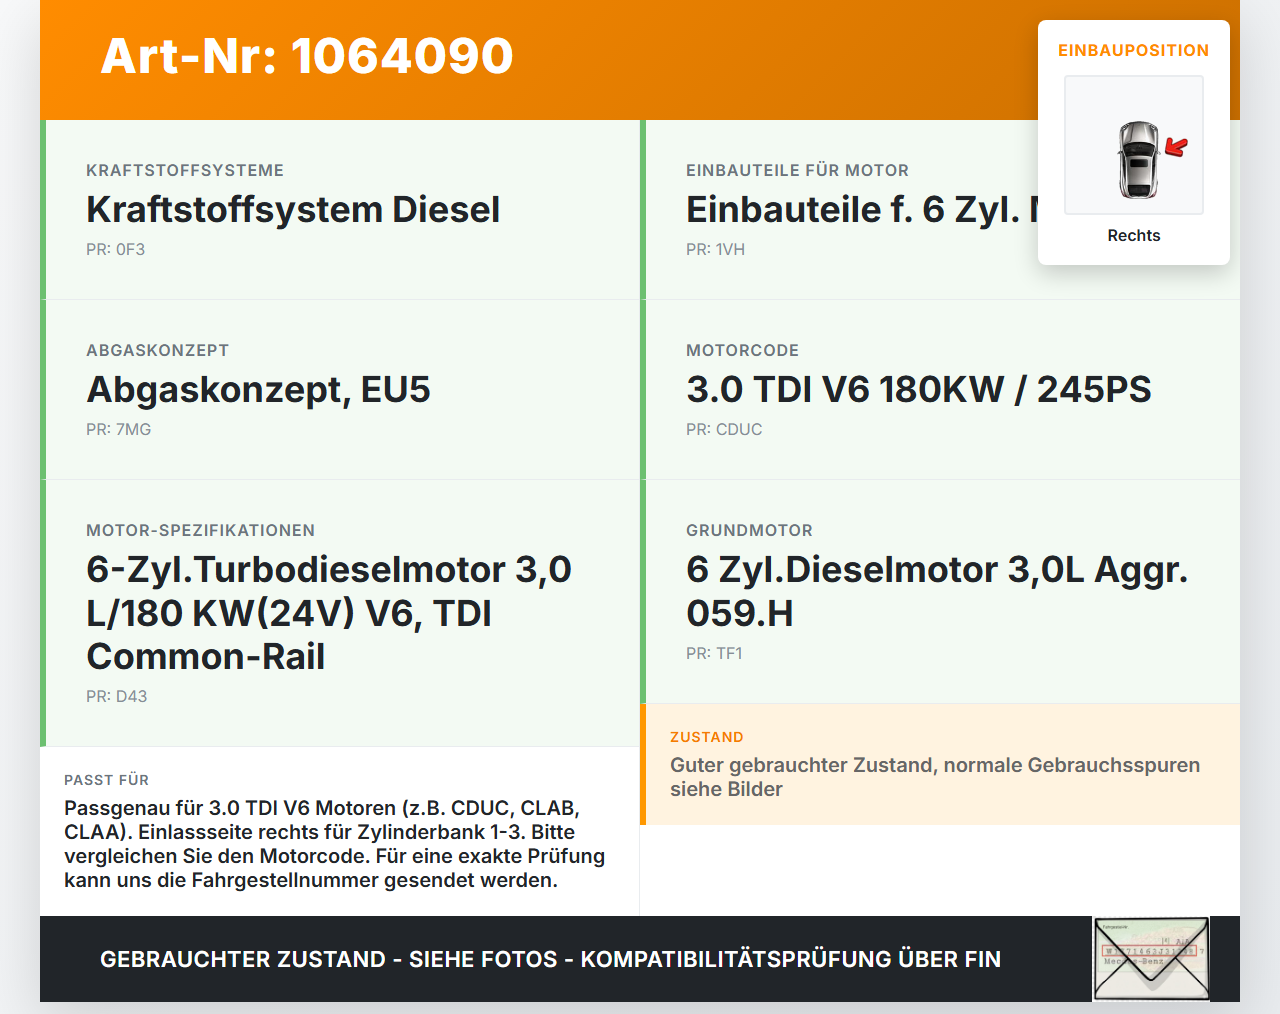This screenshot has width=1280, height=1014.
Task: Click the PR: 1VH code
Action: (x=716, y=249)
